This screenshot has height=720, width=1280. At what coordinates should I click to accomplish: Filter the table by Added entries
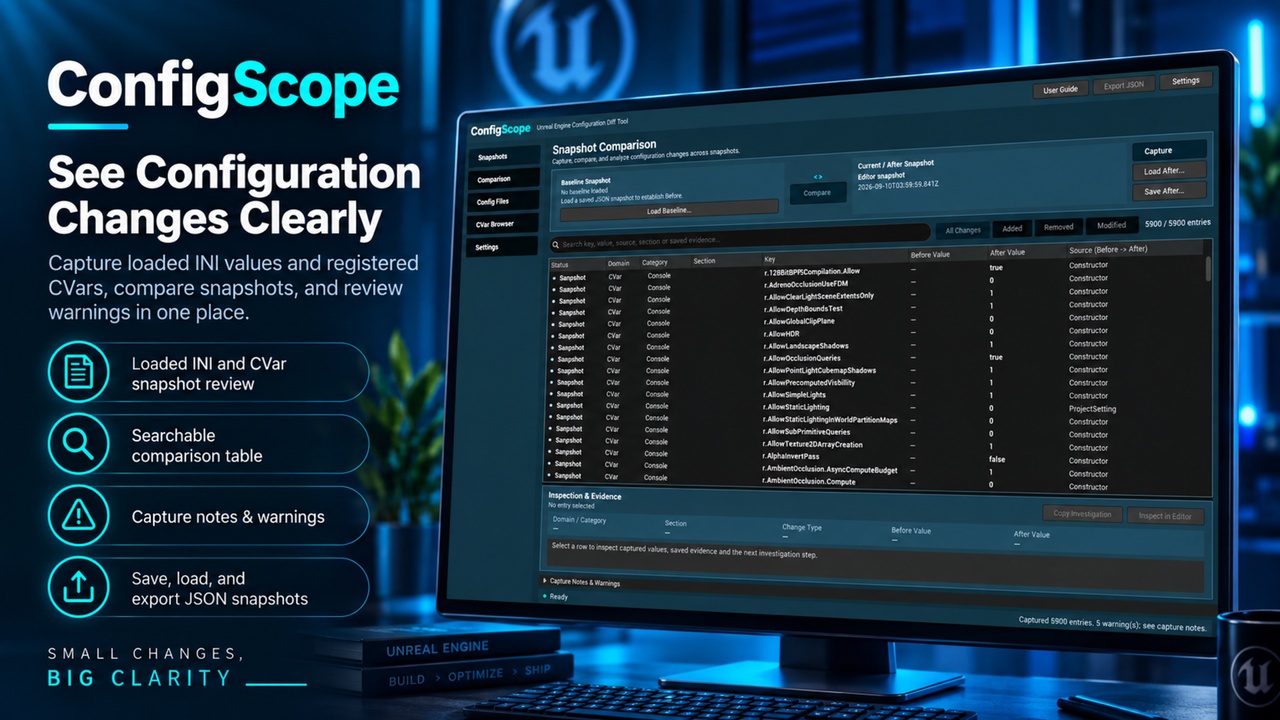[x=1012, y=228]
